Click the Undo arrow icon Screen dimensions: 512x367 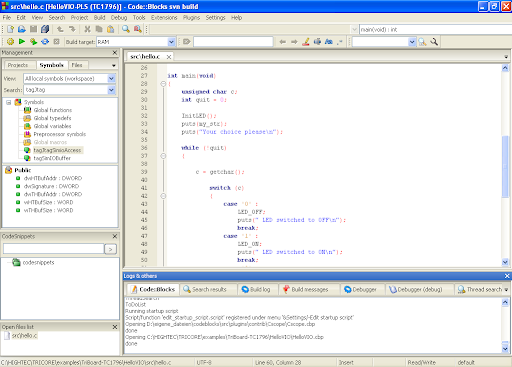(60, 29)
